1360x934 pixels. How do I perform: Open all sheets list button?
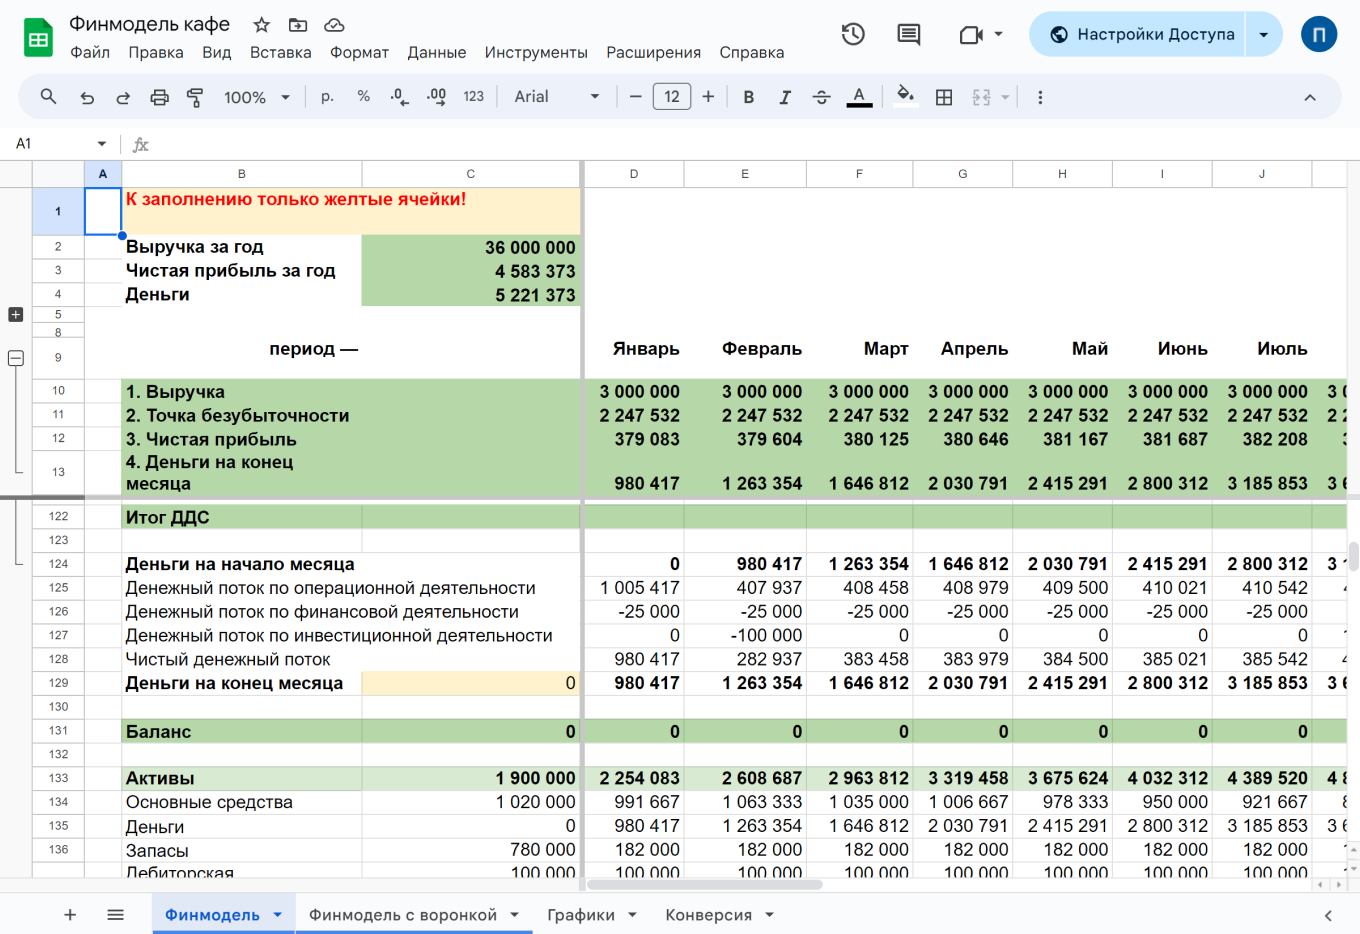pyautogui.click(x=115, y=915)
